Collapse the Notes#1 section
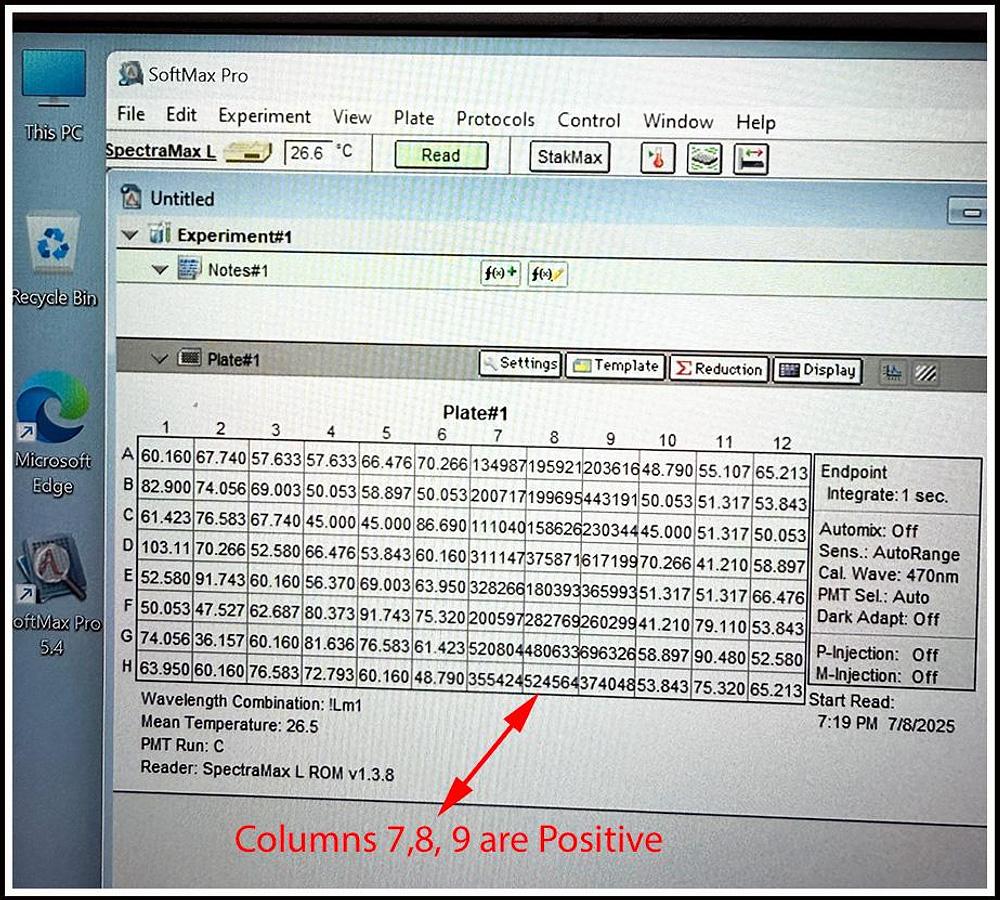Screen dimensions: 1000x900 click(159, 270)
